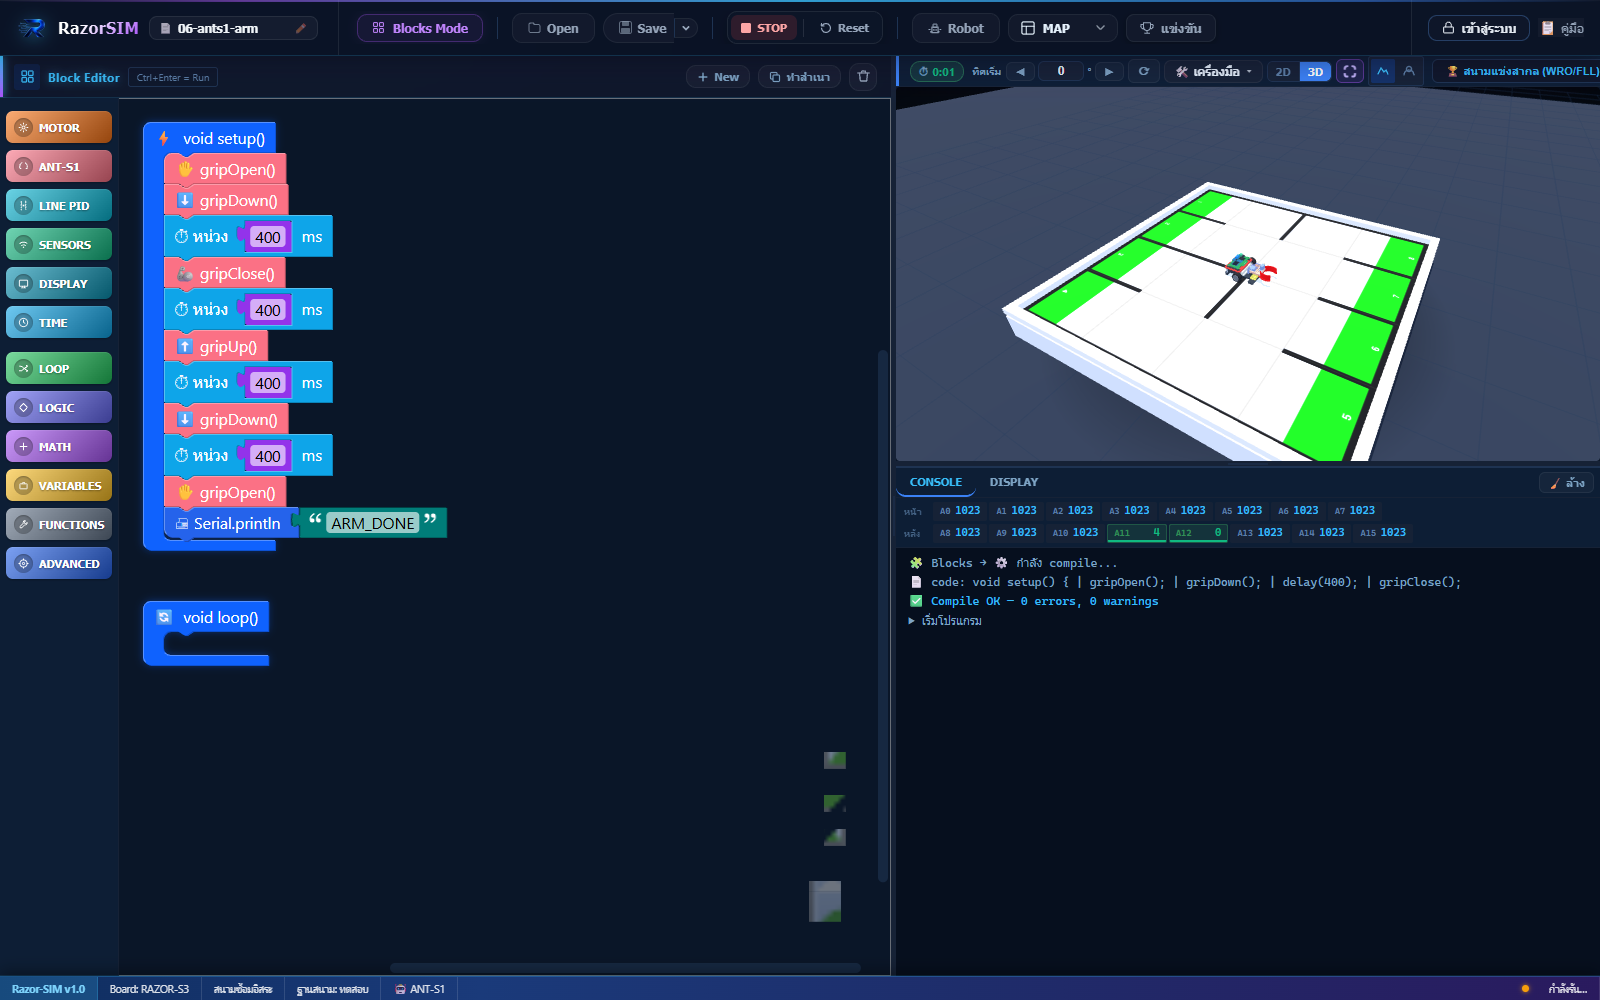Switch to the CONSOLE tab
Image resolution: width=1600 pixels, height=1000 pixels.
(936, 482)
